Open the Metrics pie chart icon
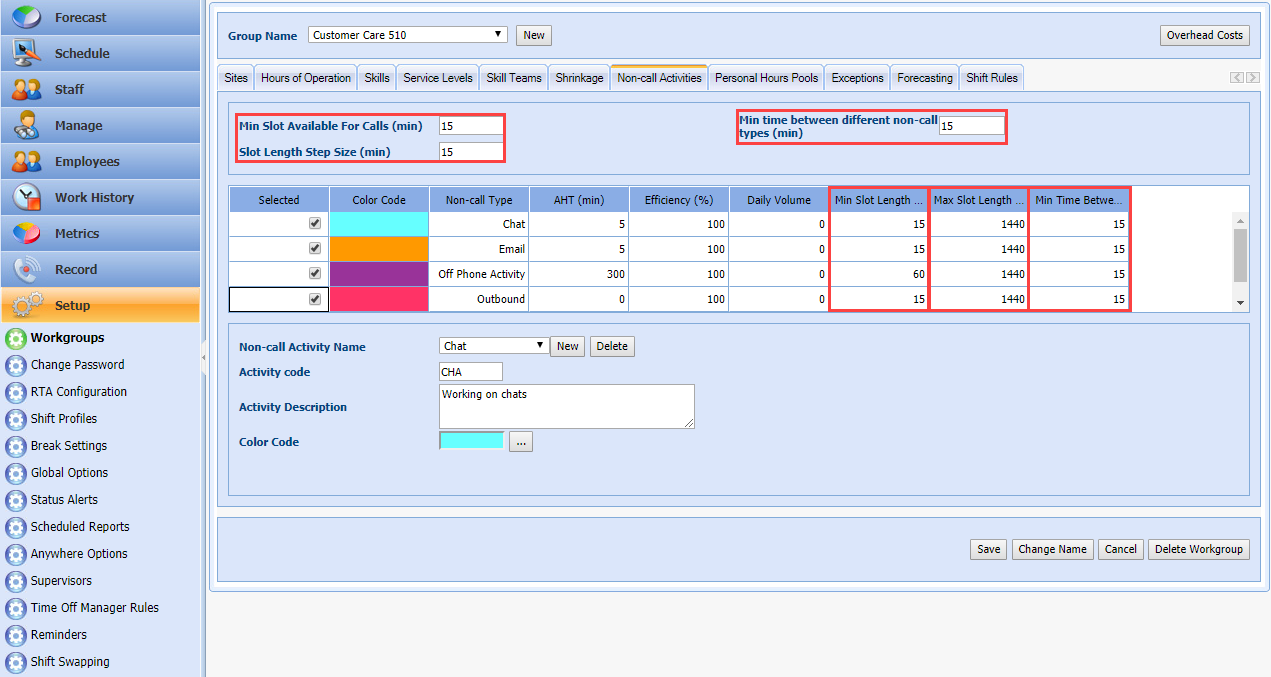Screen dimensions: 1271x677 (x=26, y=233)
